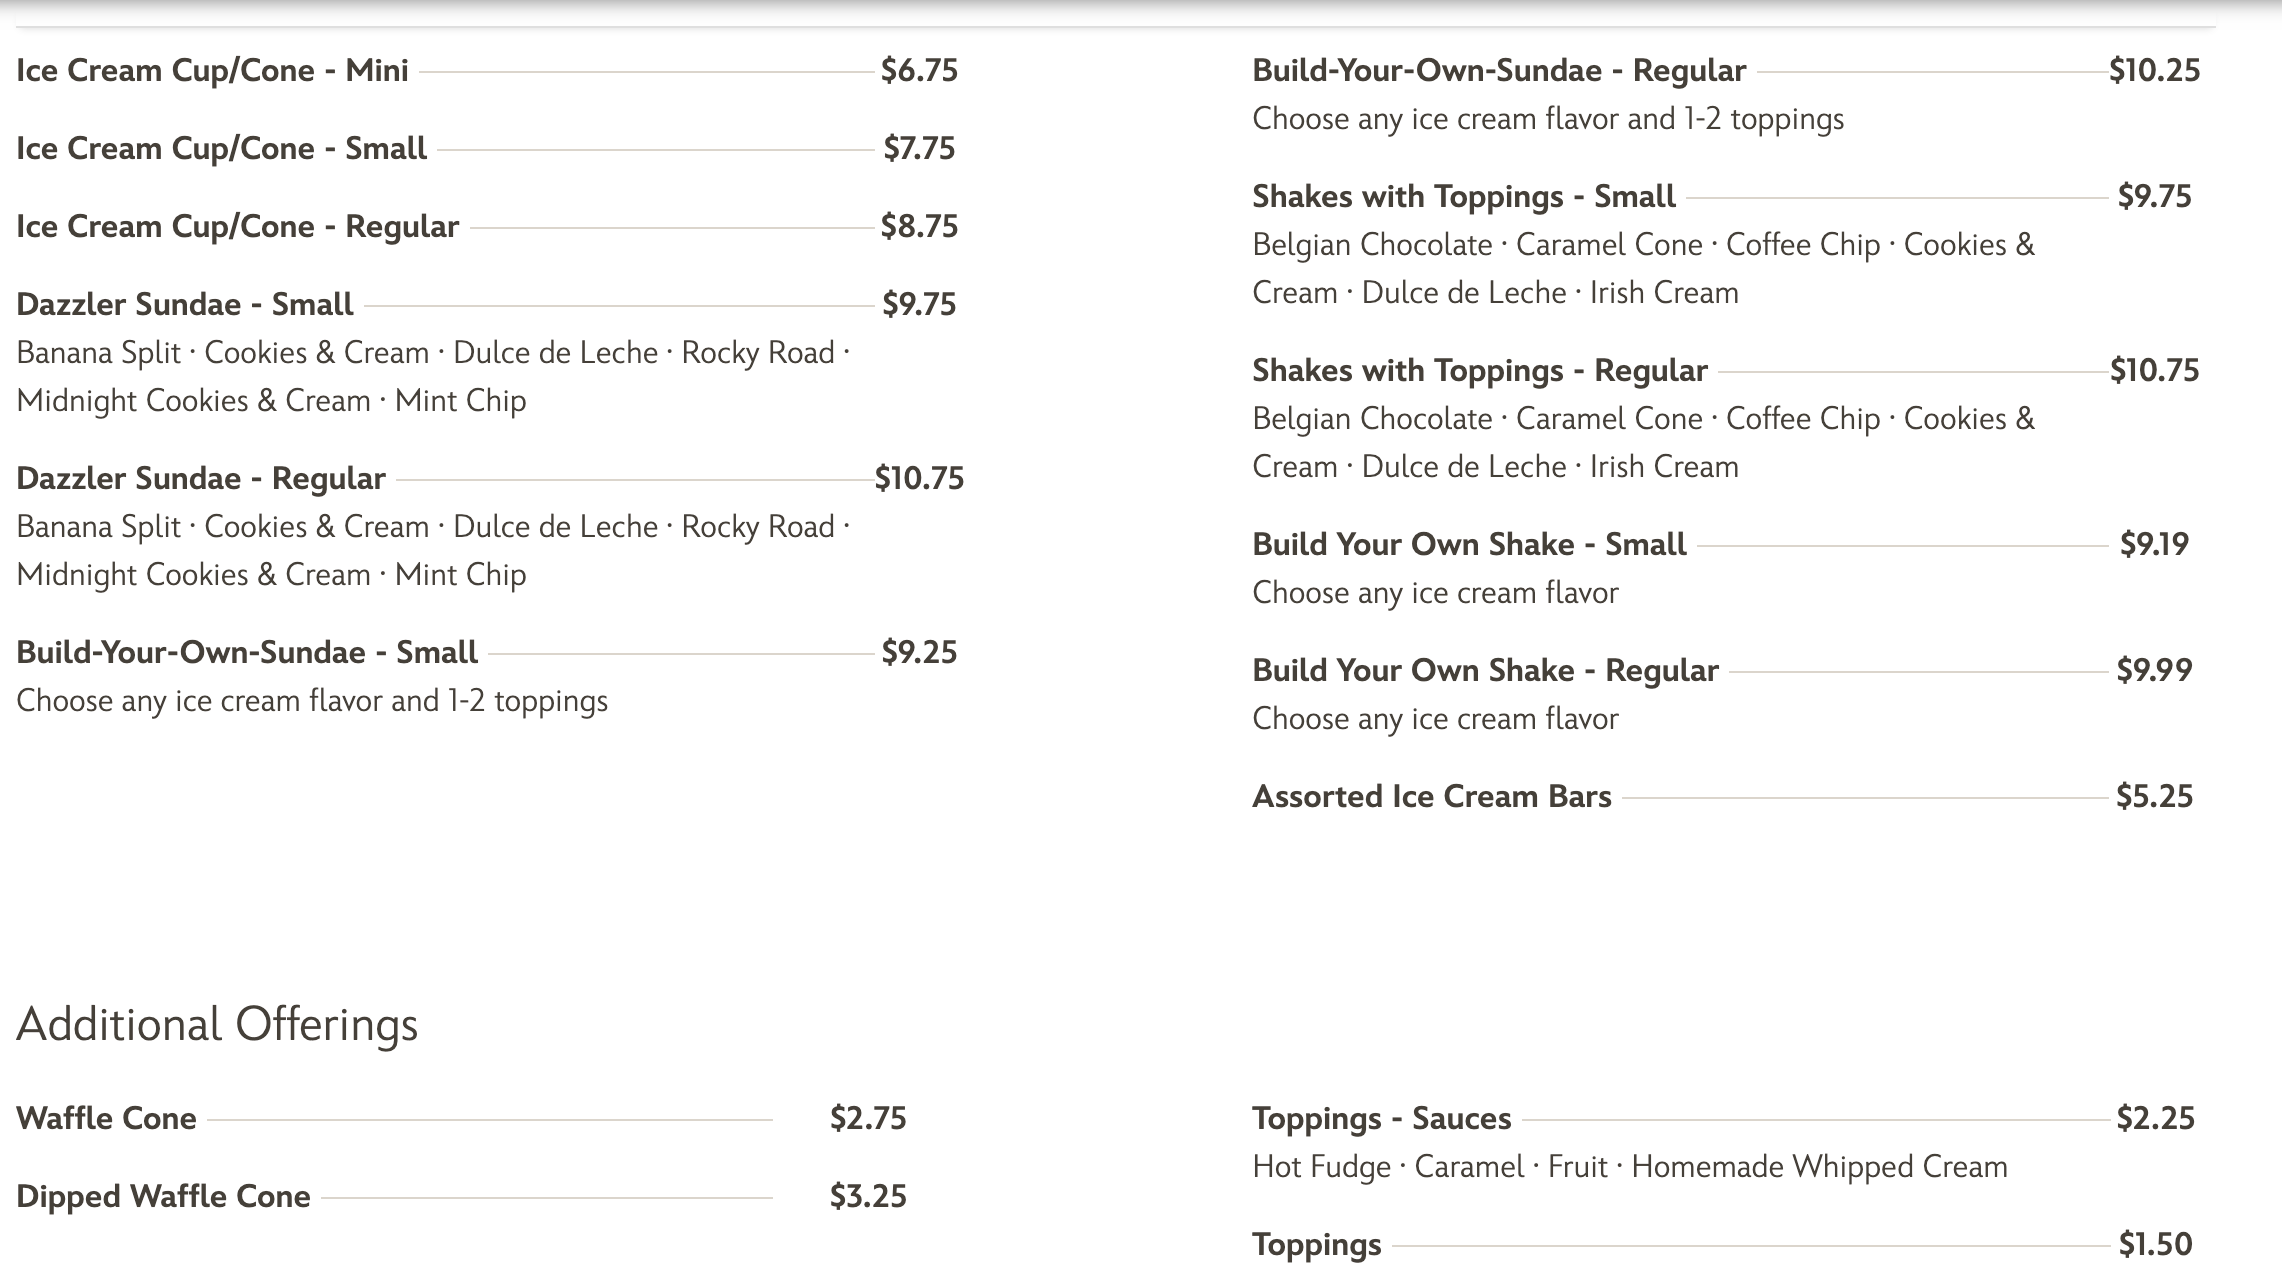Select Build Your Own Shake - Small
Image resolution: width=2282 pixels, height=1268 pixels.
[1468, 545]
